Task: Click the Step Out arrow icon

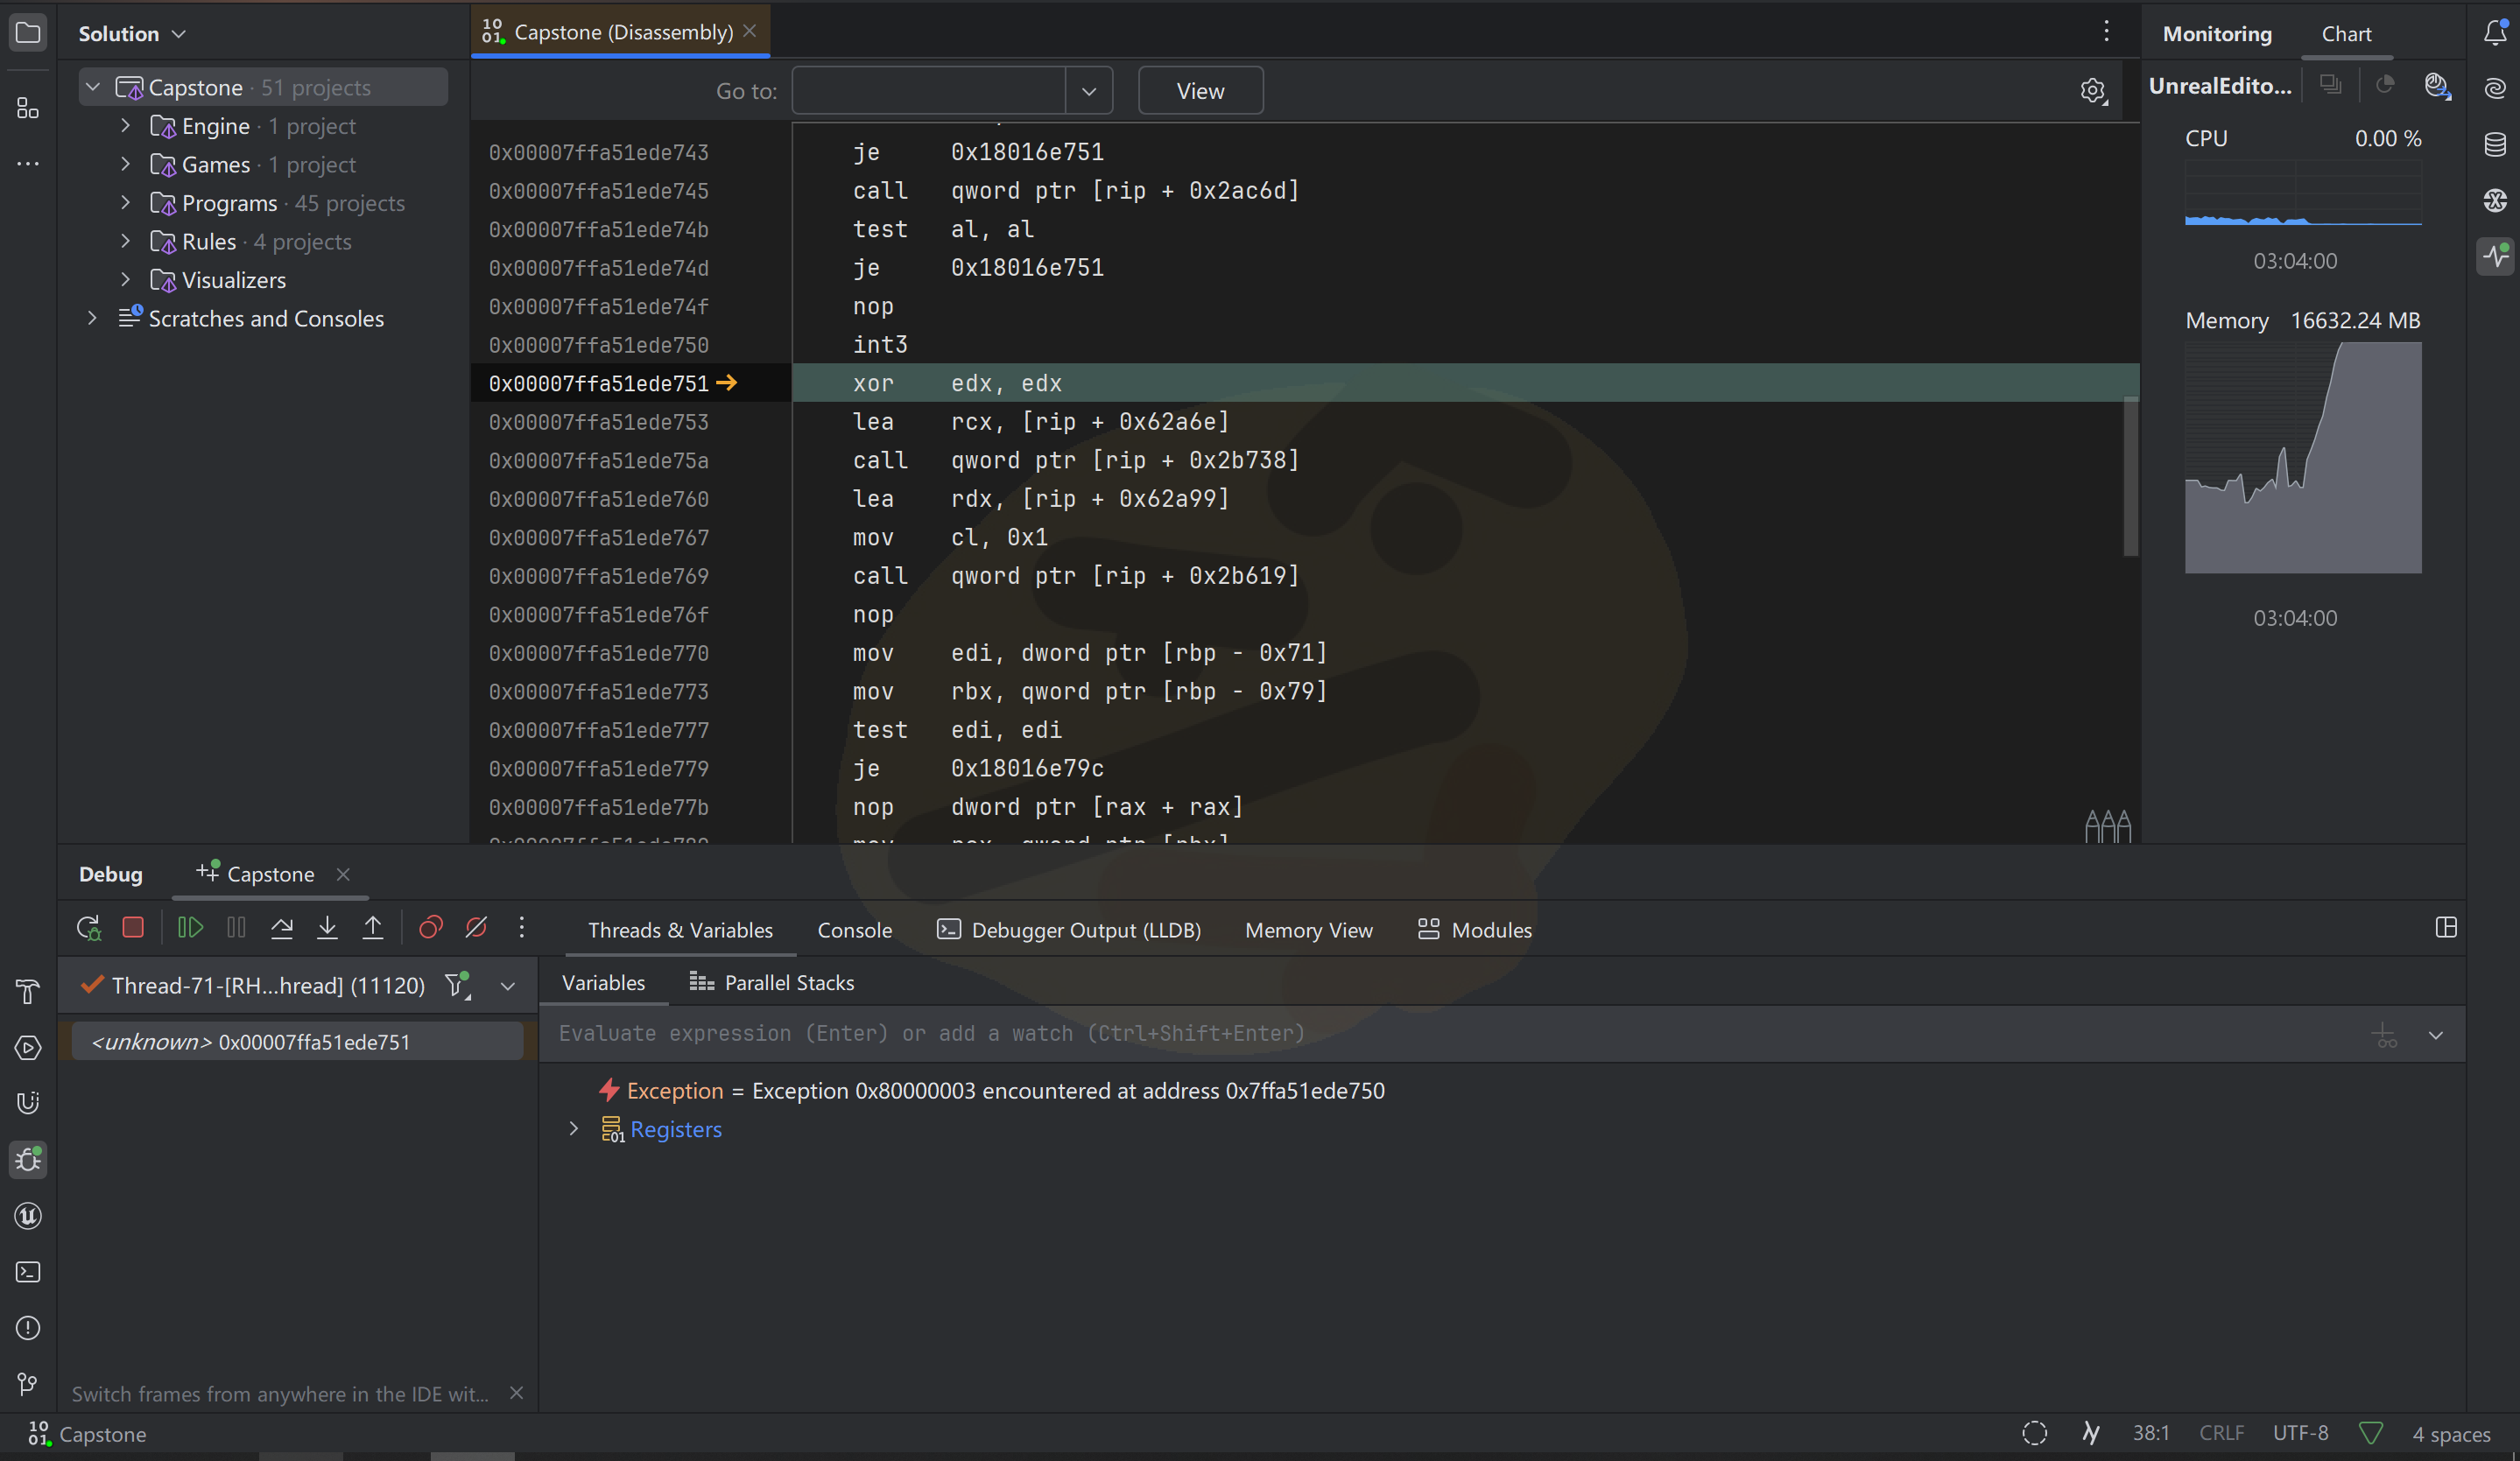Action: click(373, 928)
